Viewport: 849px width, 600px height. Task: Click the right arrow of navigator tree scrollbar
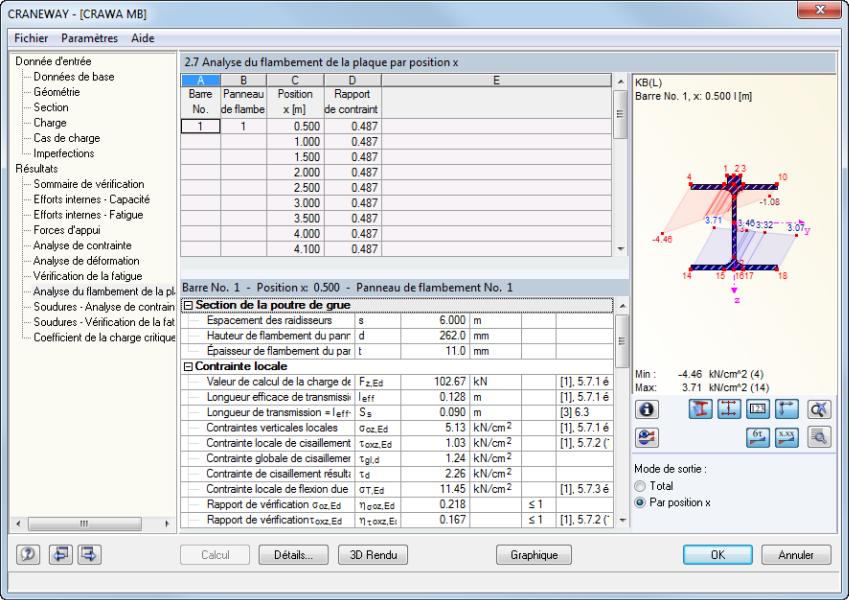tap(167, 524)
